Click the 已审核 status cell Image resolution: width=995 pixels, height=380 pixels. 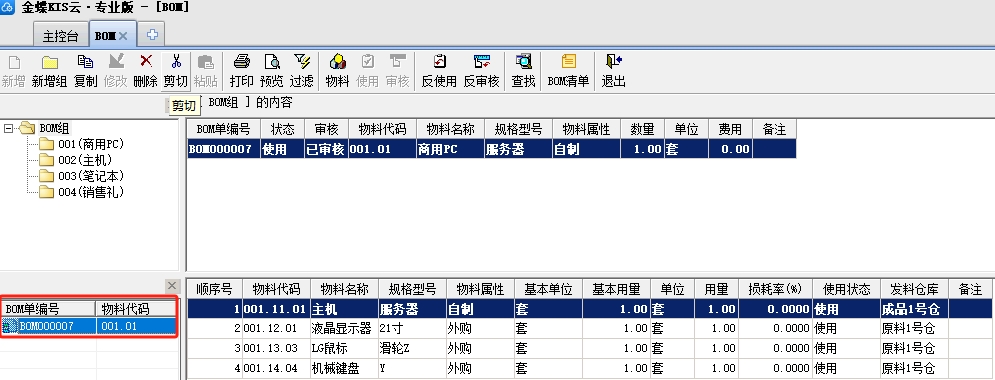pos(326,150)
